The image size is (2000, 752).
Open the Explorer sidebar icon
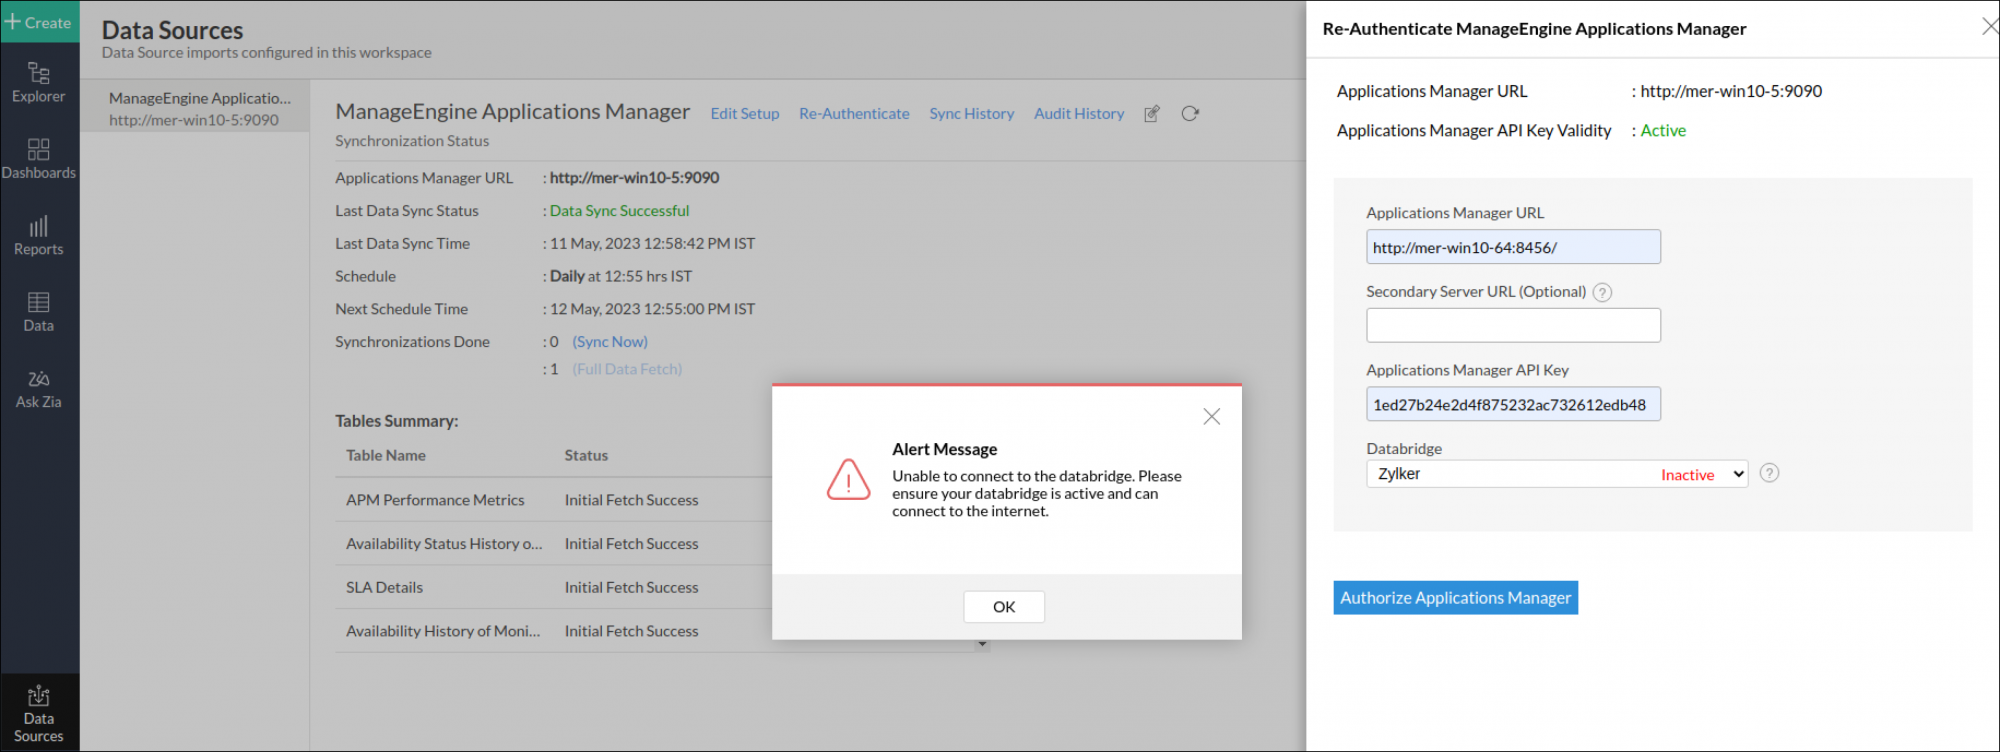click(x=39, y=82)
